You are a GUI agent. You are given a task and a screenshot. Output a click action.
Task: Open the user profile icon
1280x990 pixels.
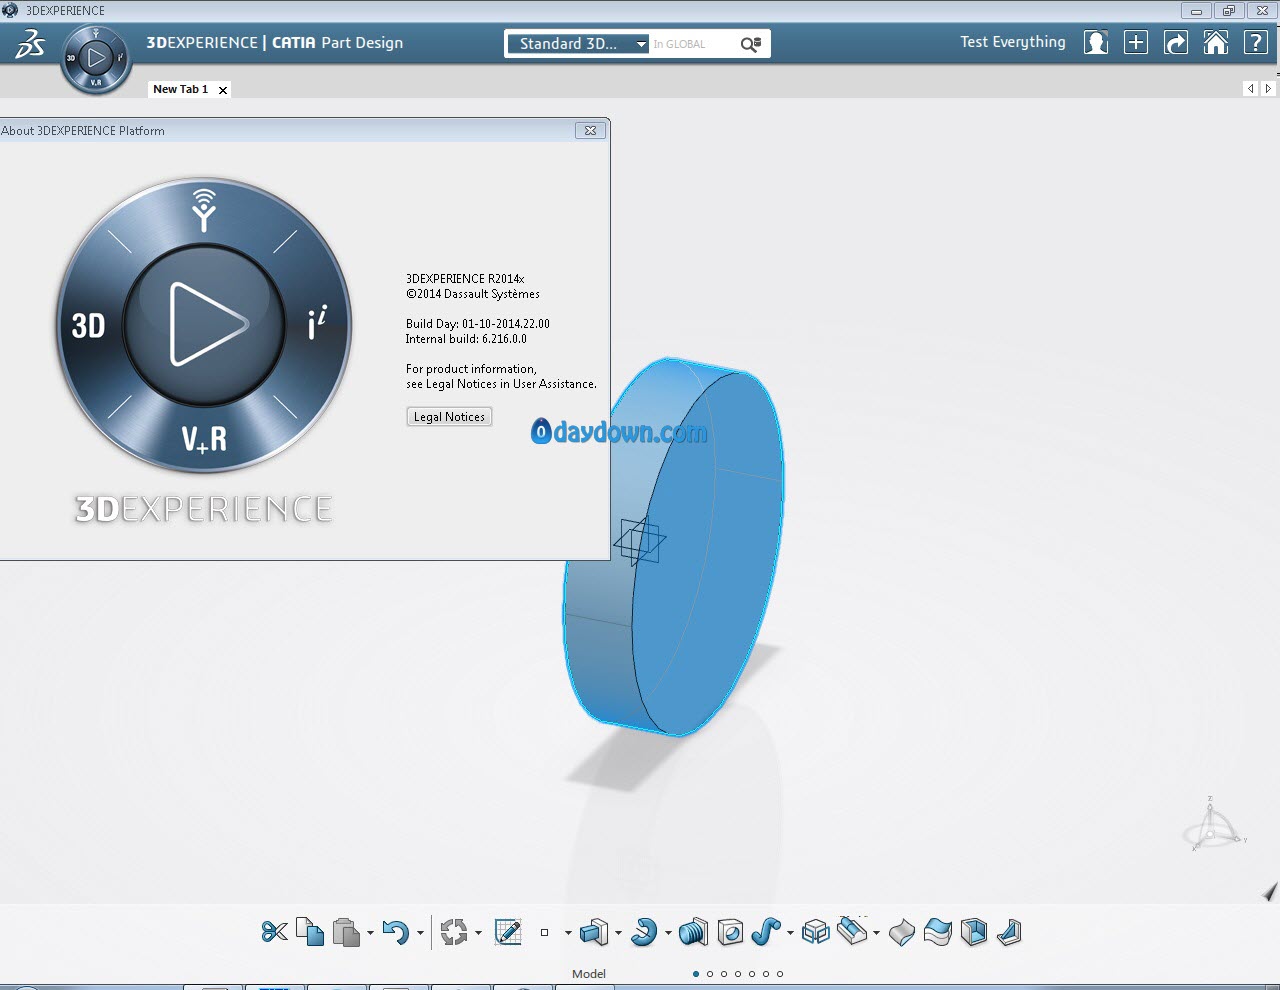tap(1096, 42)
